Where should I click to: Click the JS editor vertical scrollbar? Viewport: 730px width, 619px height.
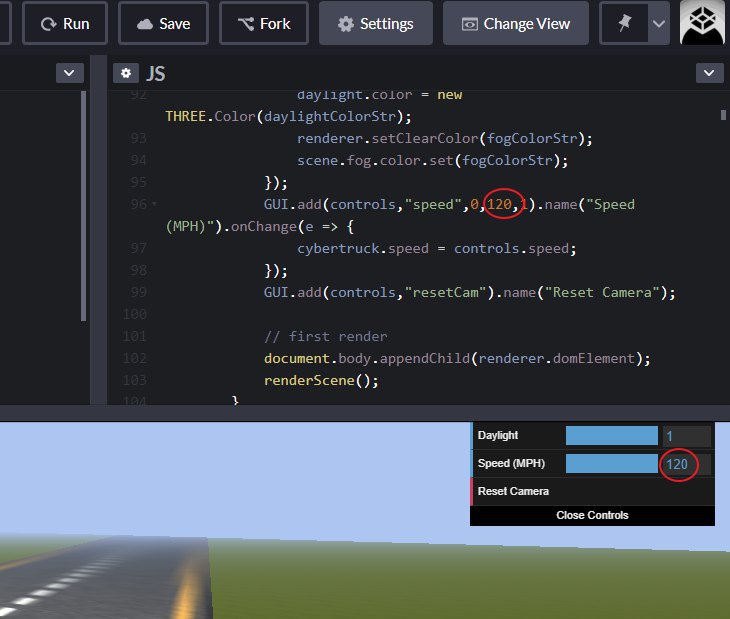[723, 114]
